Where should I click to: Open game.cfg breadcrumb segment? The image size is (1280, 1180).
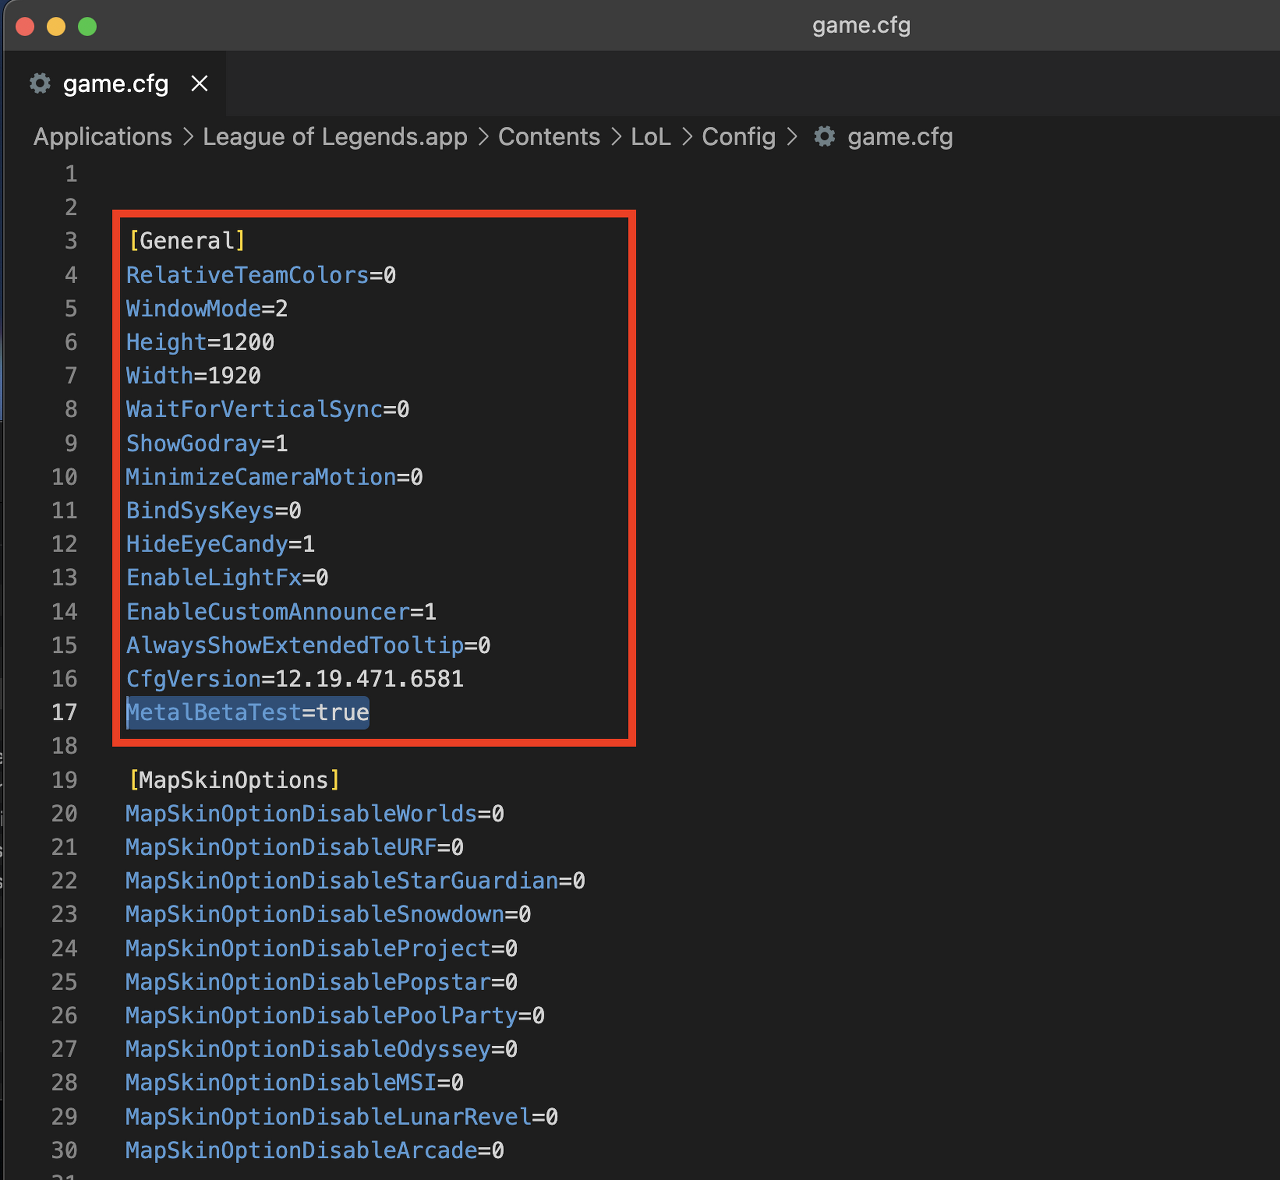pyautogui.click(x=900, y=137)
